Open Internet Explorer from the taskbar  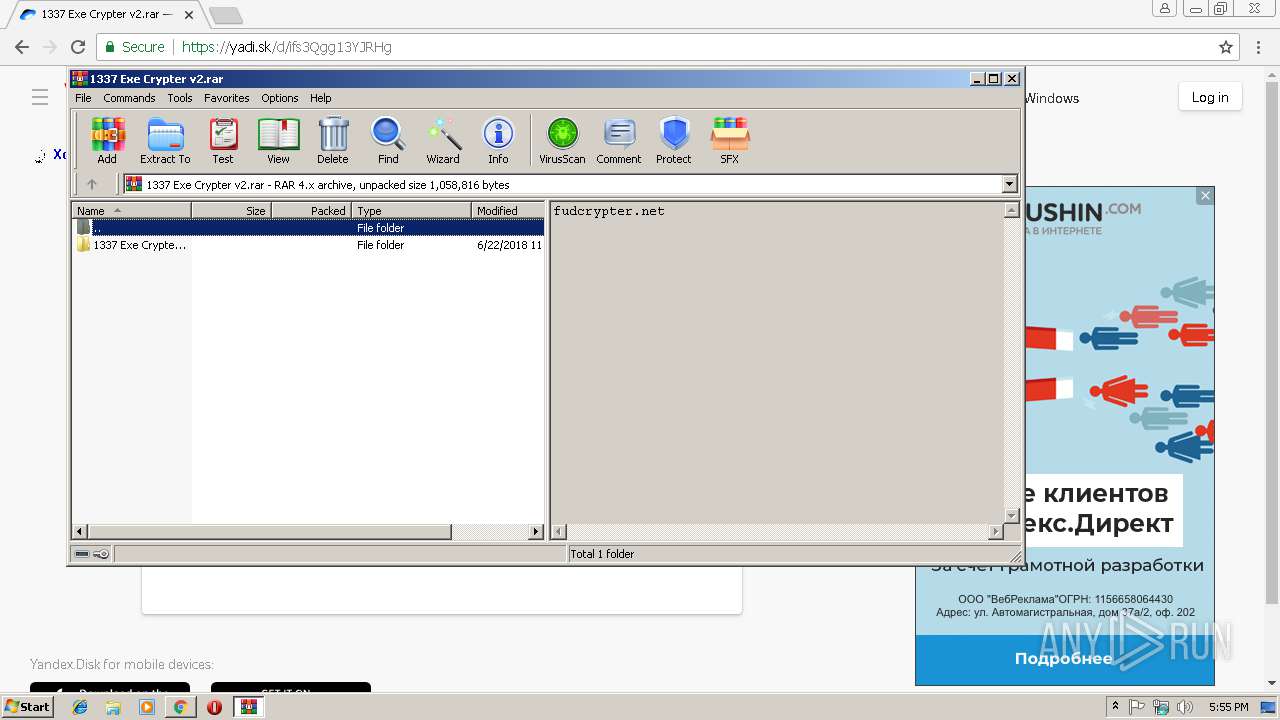80,707
